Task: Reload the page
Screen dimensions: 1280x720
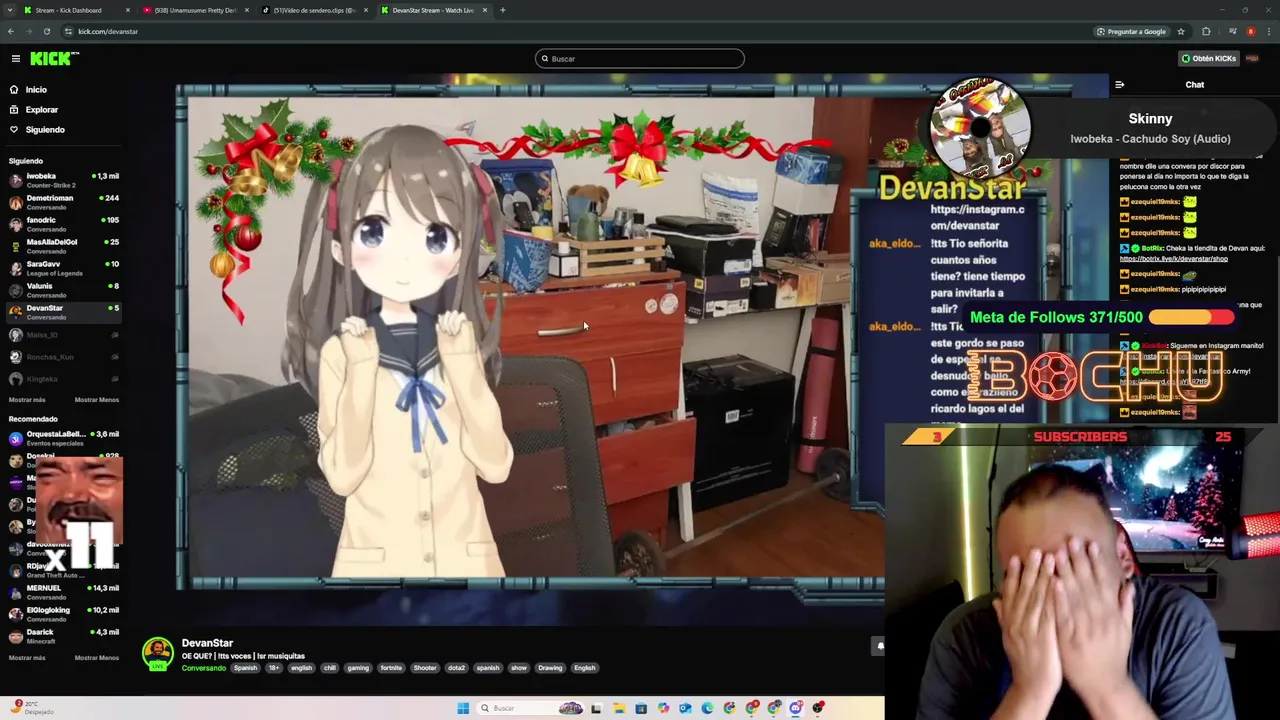Action: [47, 31]
